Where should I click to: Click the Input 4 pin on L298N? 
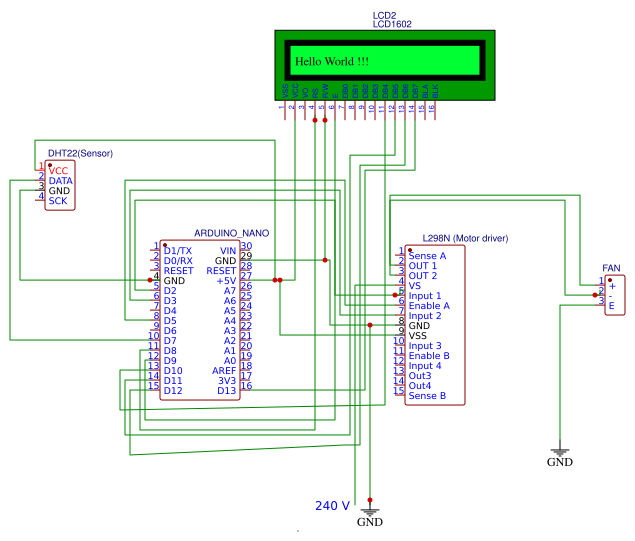coord(425,366)
